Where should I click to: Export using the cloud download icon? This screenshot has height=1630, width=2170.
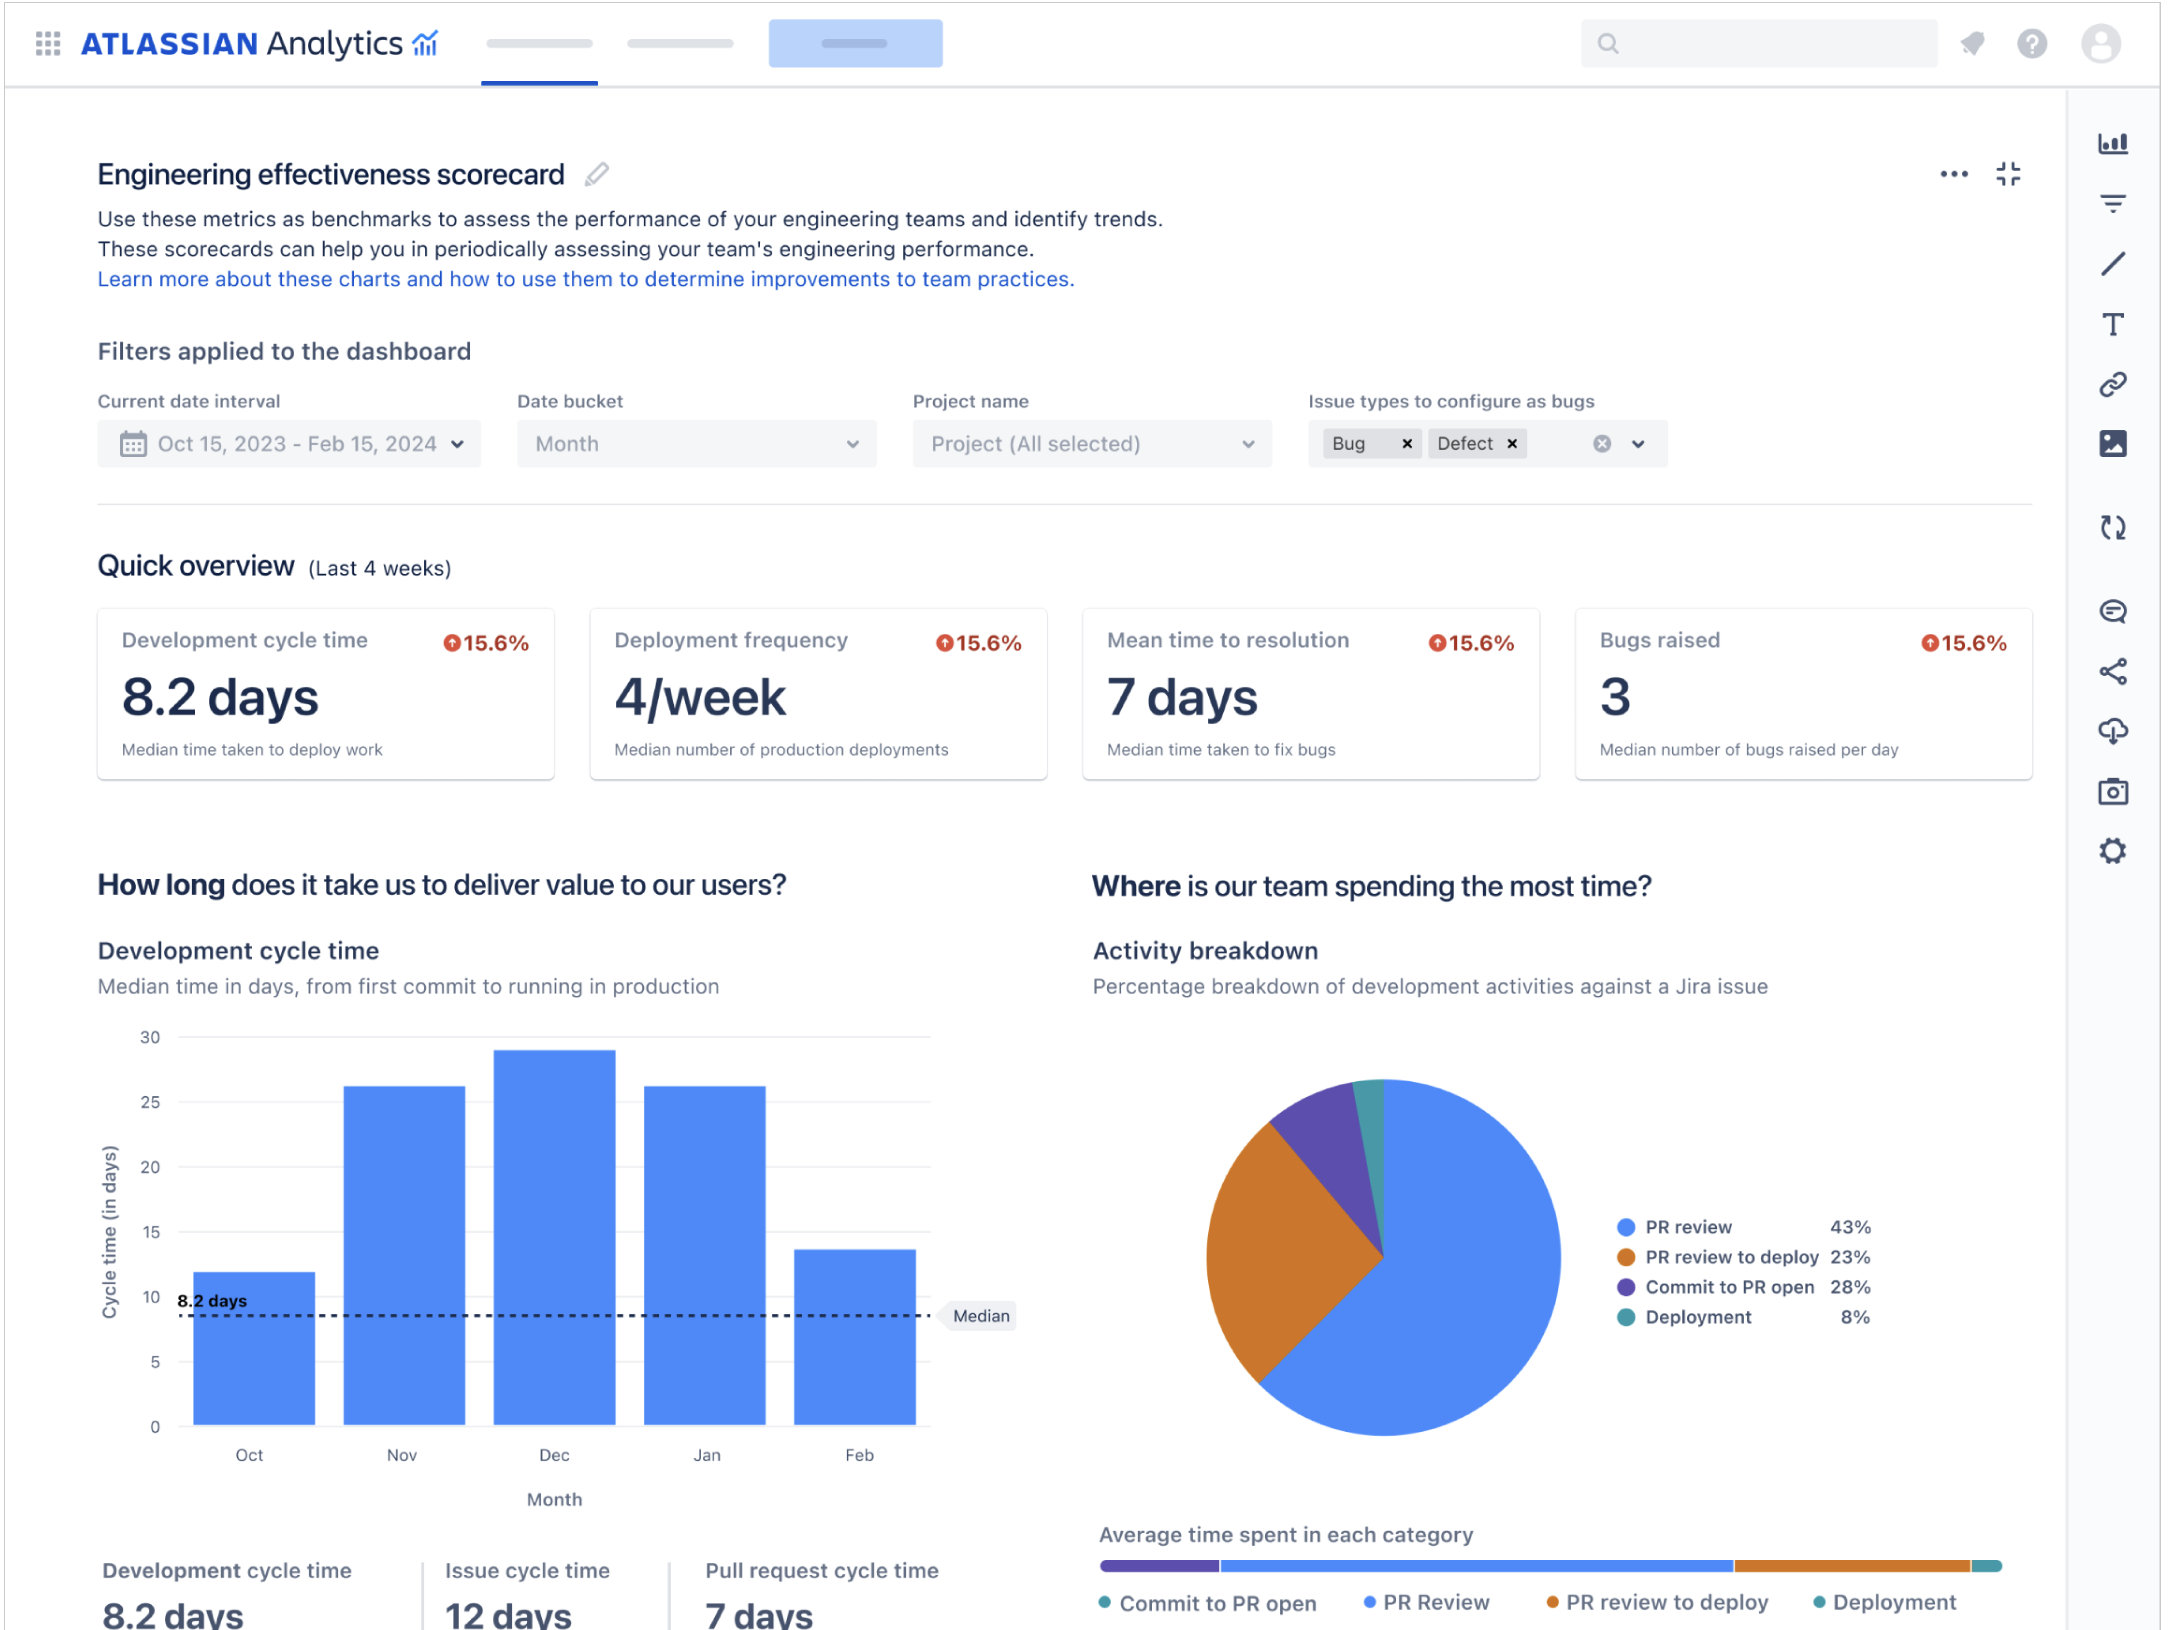coord(2114,731)
